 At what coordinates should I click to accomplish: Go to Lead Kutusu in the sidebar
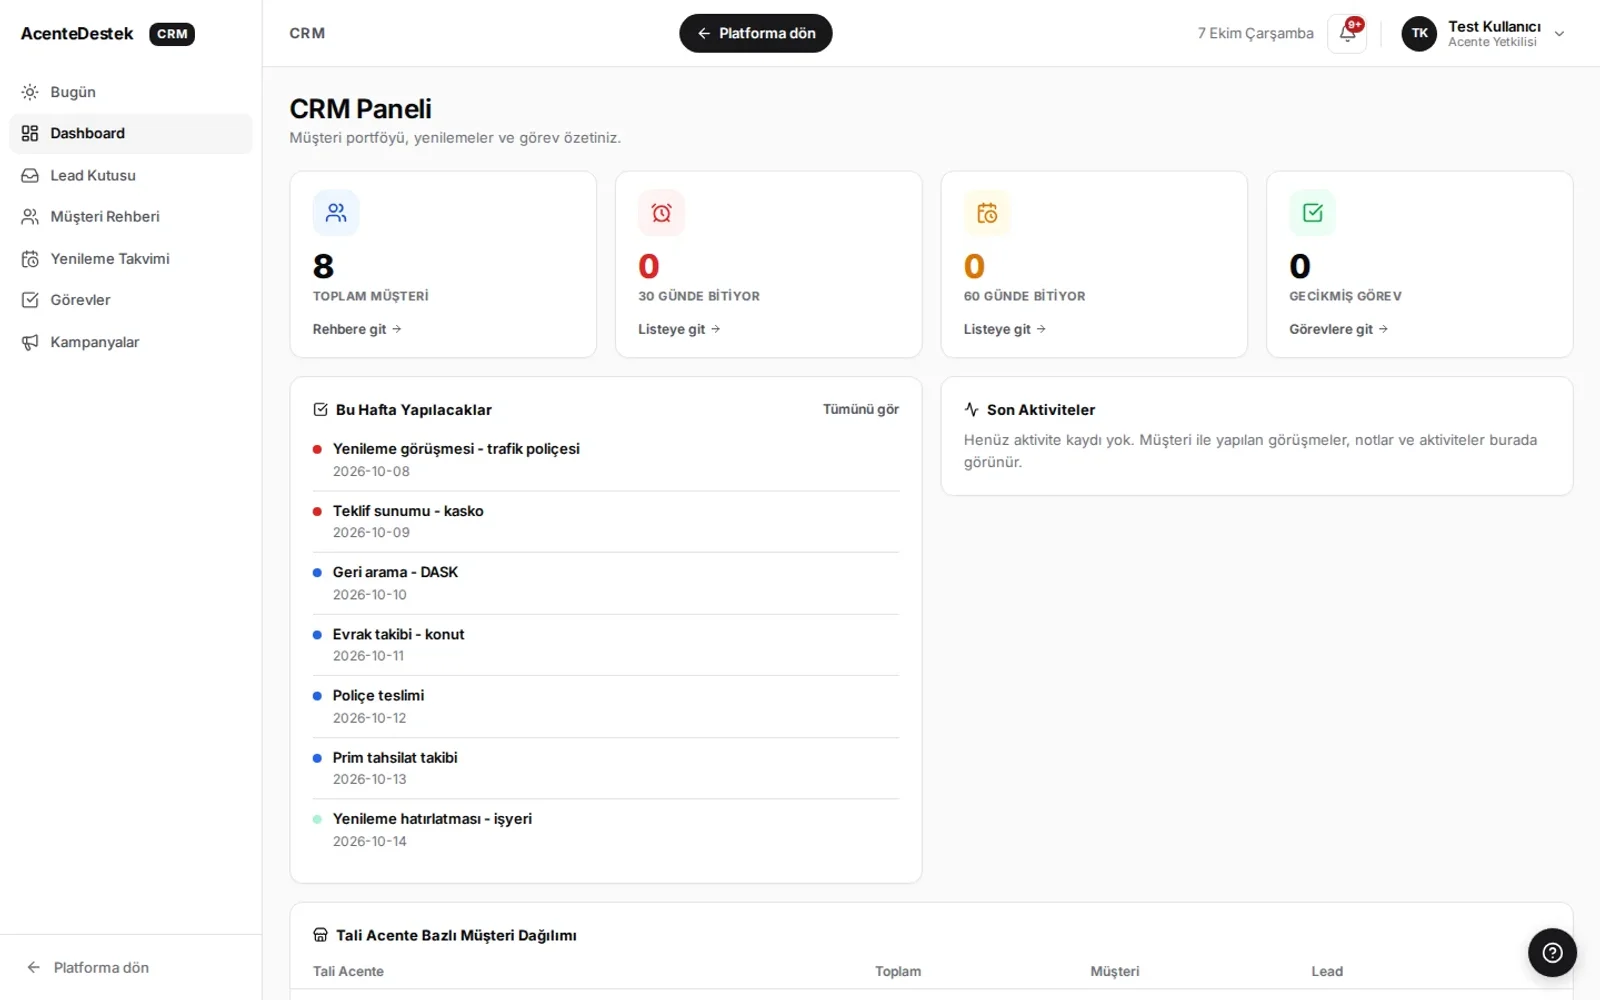pyautogui.click(x=131, y=175)
